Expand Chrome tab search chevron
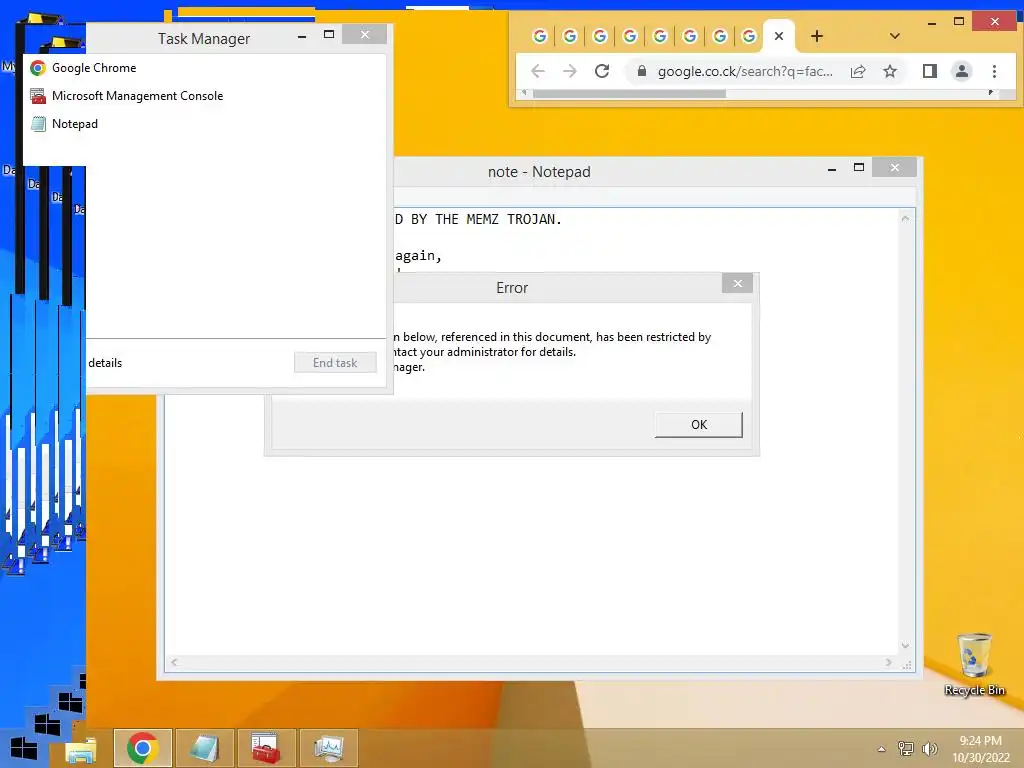Screen dimensions: 1024x768 pos(895,37)
